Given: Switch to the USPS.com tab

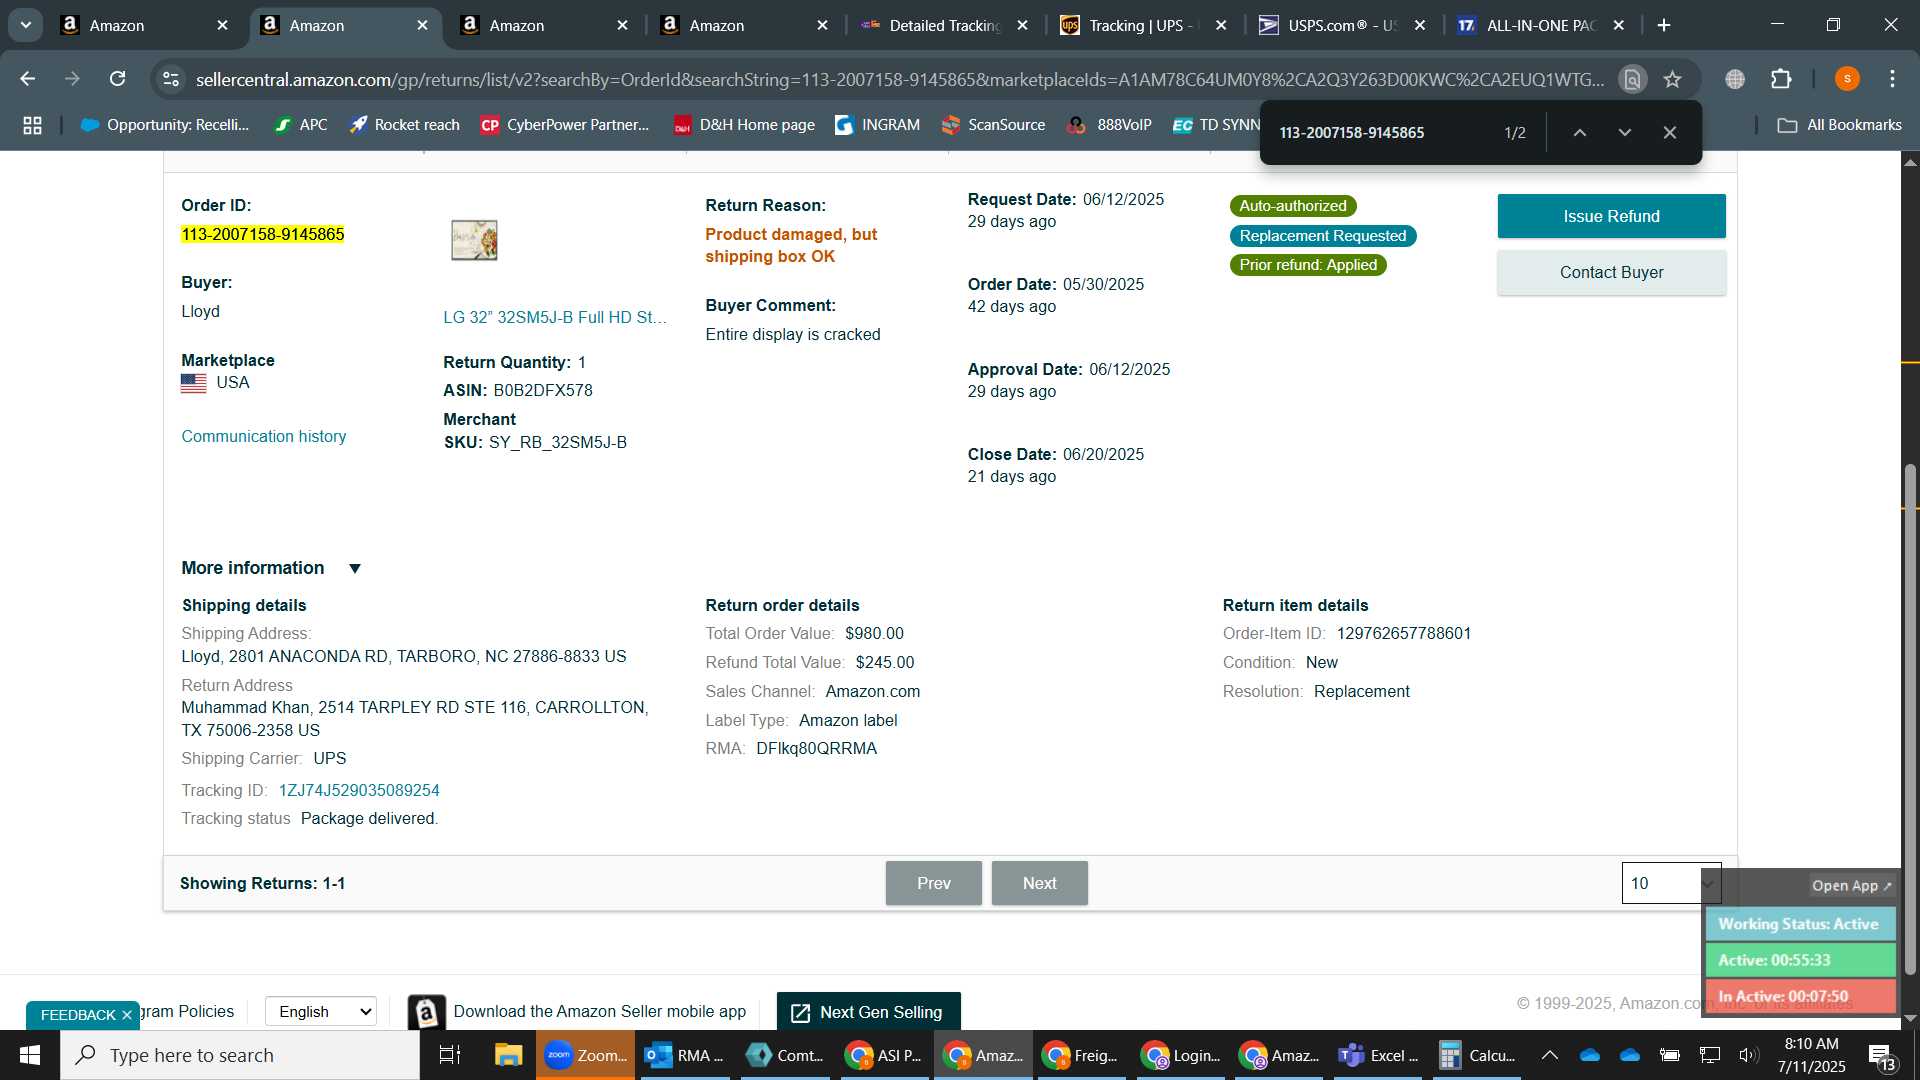Looking at the screenshot, I should [1342, 25].
